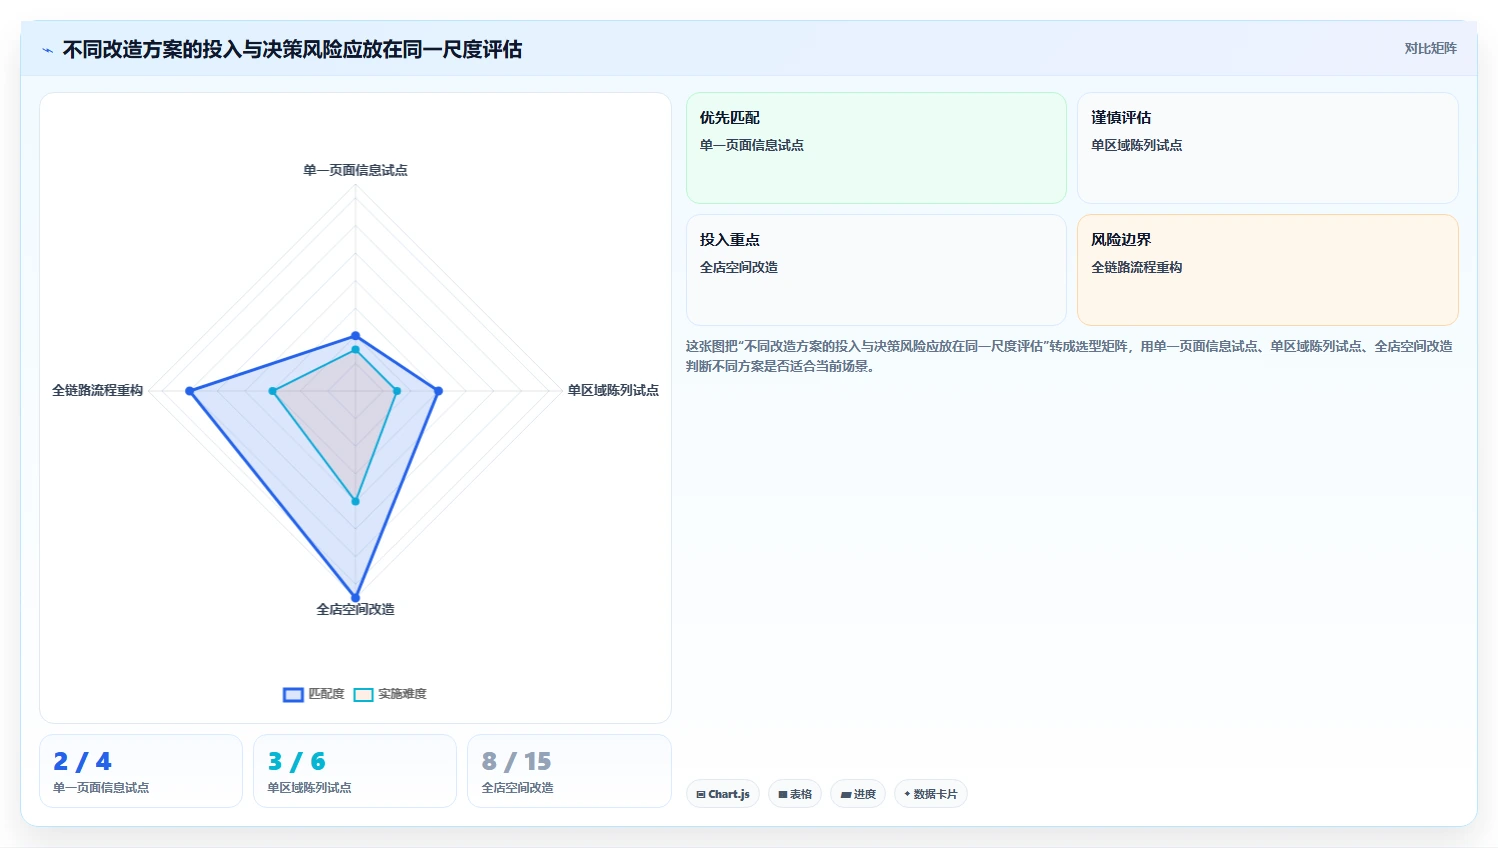
Task: Click the 对比矩阵 label in the header
Action: 1430,48
